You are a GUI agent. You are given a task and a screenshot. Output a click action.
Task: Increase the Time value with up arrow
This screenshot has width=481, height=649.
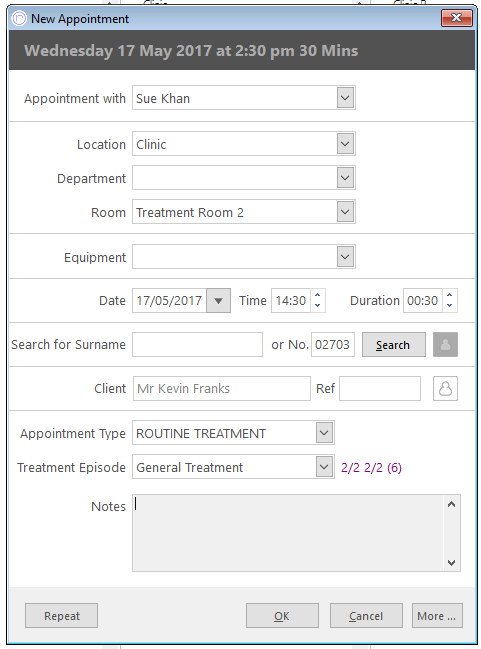[317, 295]
